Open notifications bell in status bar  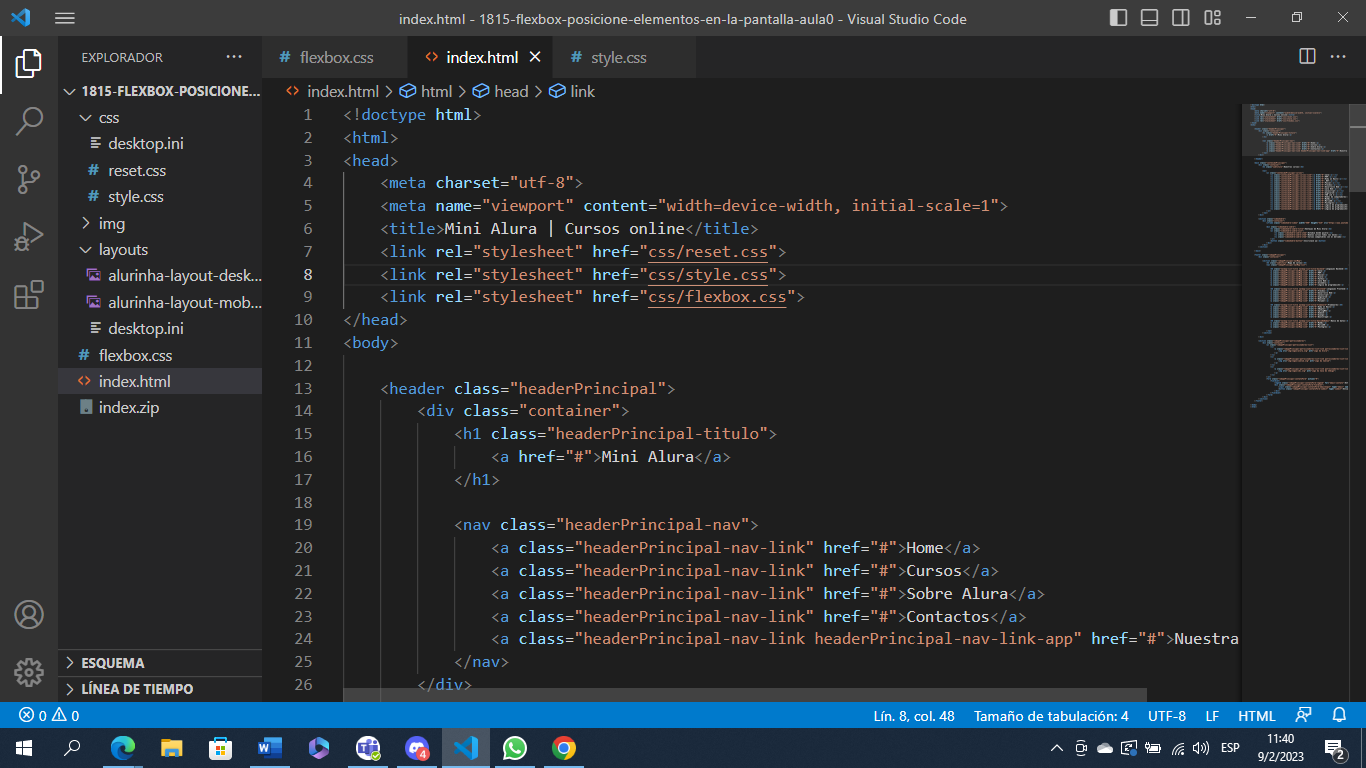coord(1340,716)
